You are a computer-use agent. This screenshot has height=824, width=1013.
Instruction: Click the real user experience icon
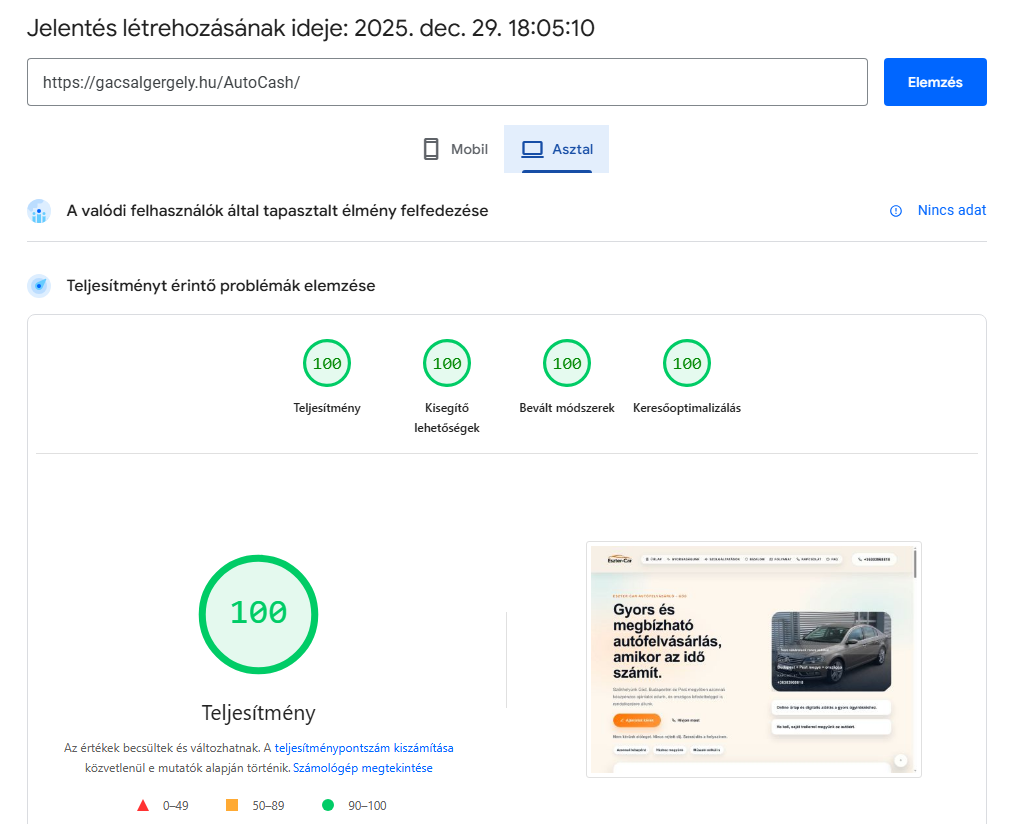tap(39, 211)
